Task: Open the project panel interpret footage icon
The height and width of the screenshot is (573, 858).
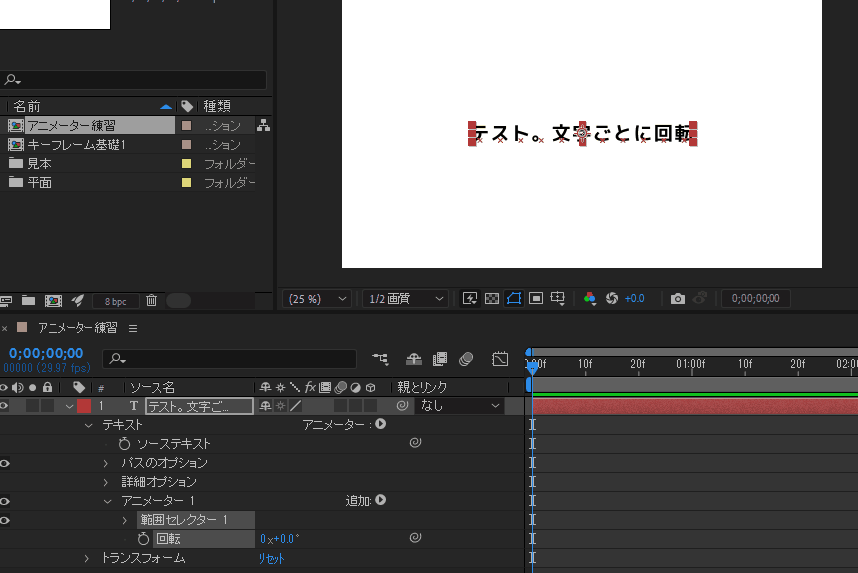Action: click(x=5, y=300)
